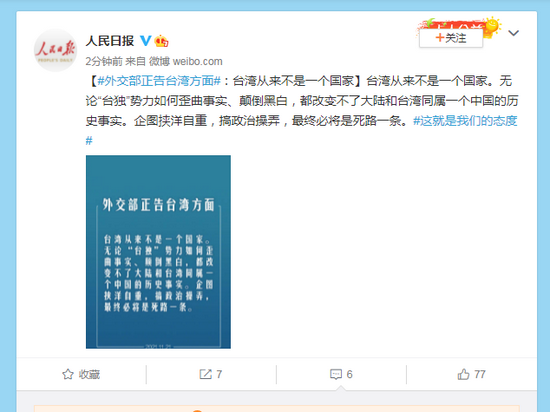Expand the post options chevron menu

pyautogui.click(x=513, y=33)
